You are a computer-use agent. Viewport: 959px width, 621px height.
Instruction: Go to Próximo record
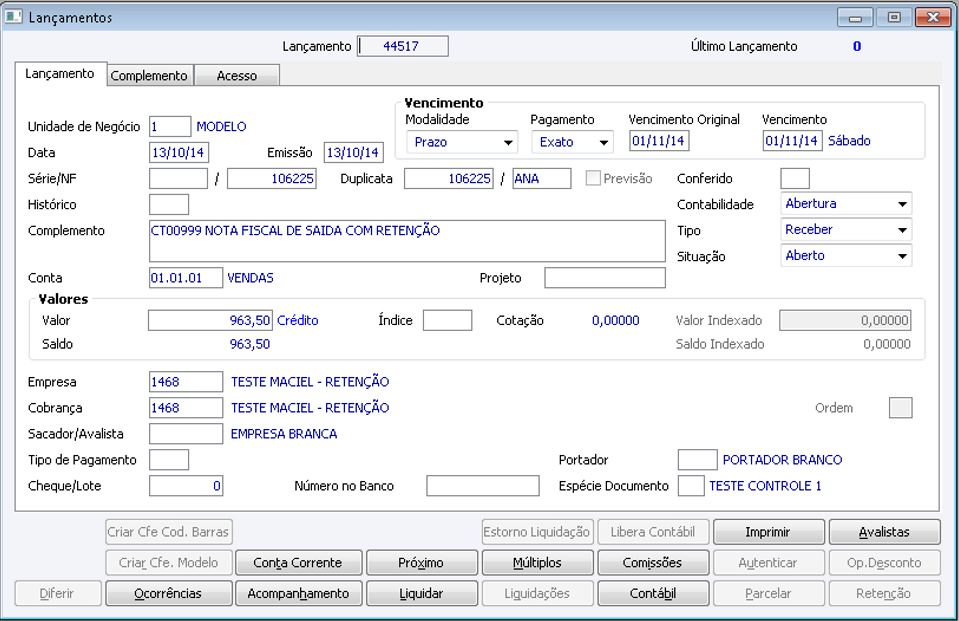click(421, 562)
